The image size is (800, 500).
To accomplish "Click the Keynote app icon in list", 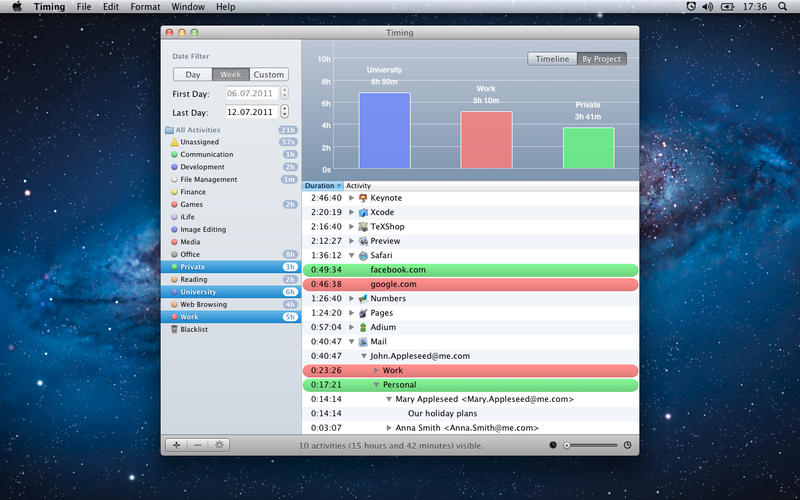I will (363, 198).
